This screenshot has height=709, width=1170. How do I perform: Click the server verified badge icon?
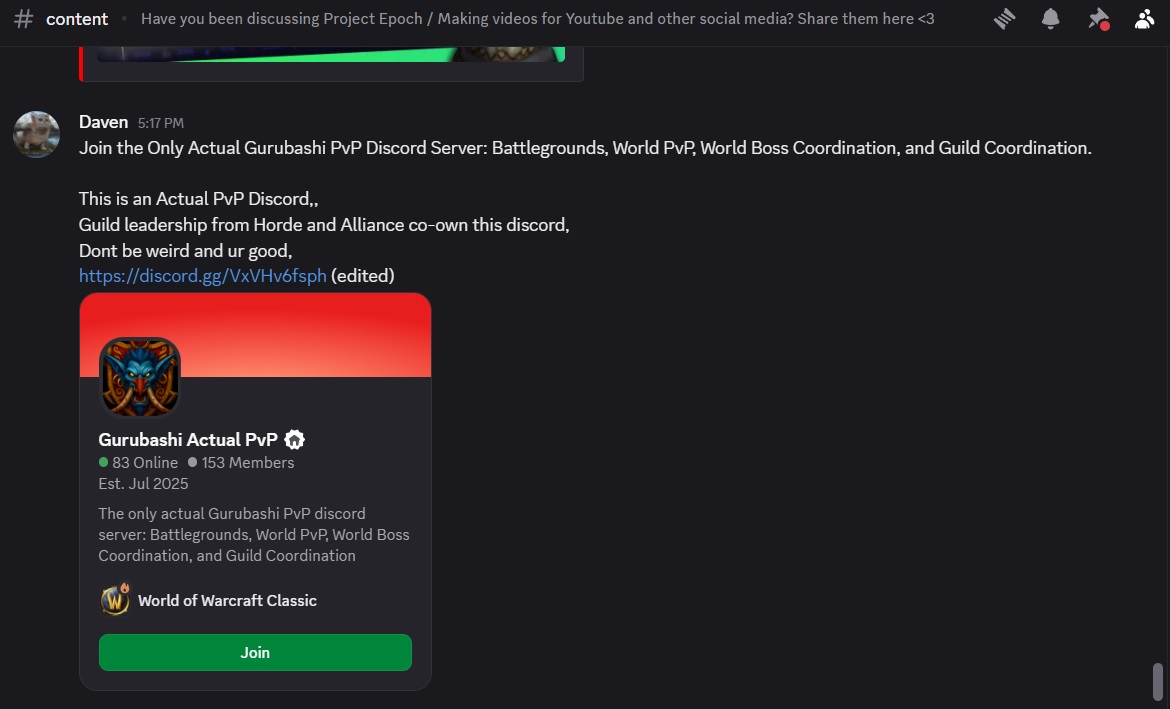coord(295,440)
